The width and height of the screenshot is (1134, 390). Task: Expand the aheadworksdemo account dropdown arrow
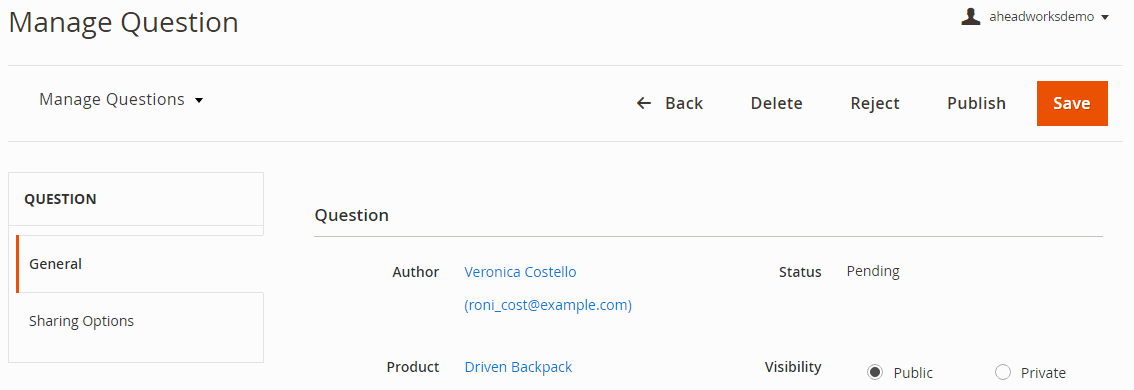1104,17
